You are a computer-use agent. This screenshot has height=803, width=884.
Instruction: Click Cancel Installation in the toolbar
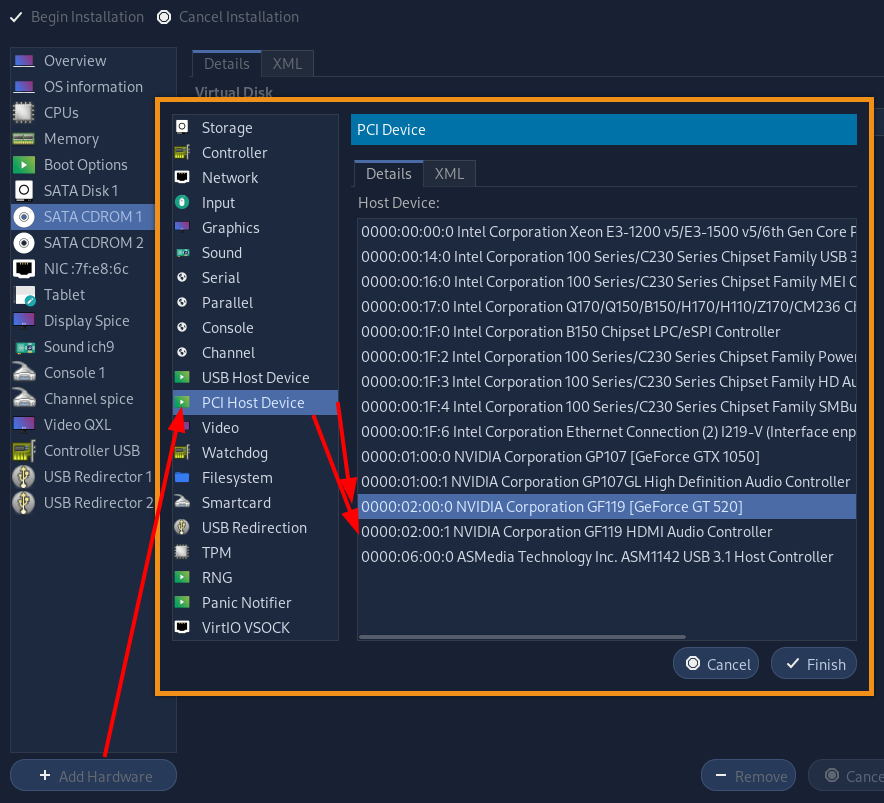[228, 17]
